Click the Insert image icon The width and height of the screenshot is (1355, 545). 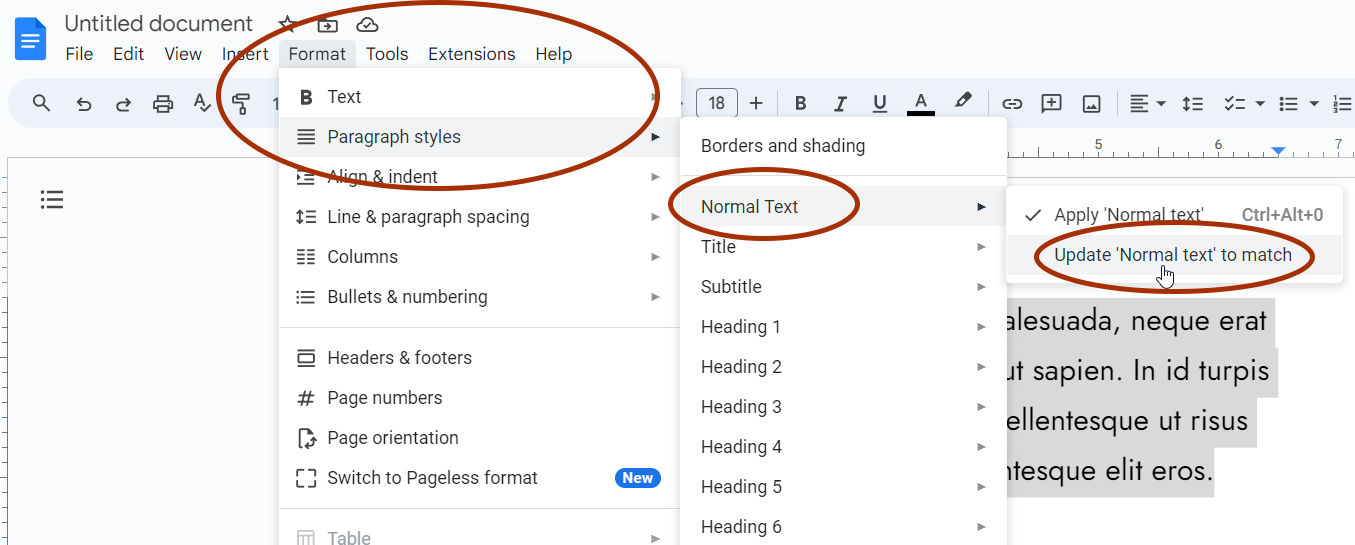coord(1091,103)
